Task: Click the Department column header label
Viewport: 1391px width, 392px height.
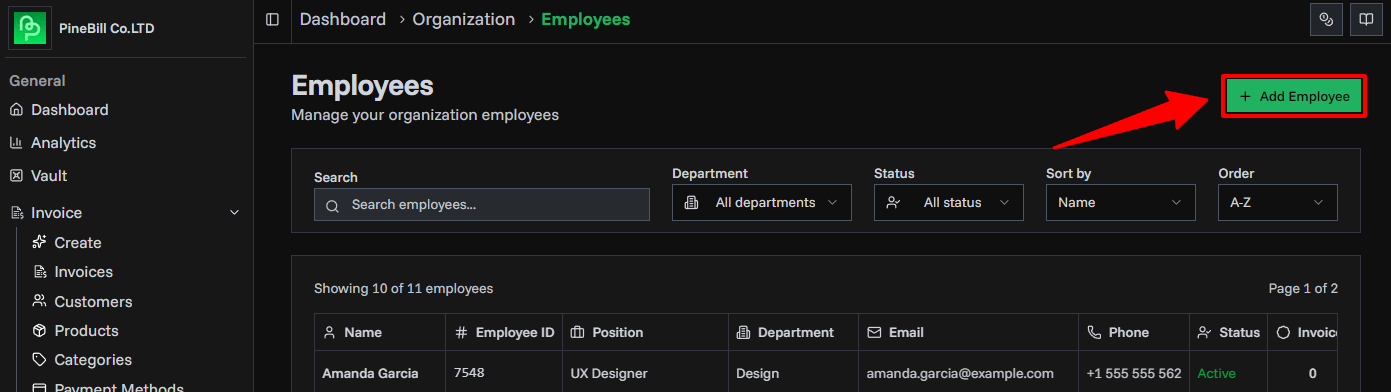Action: (796, 332)
